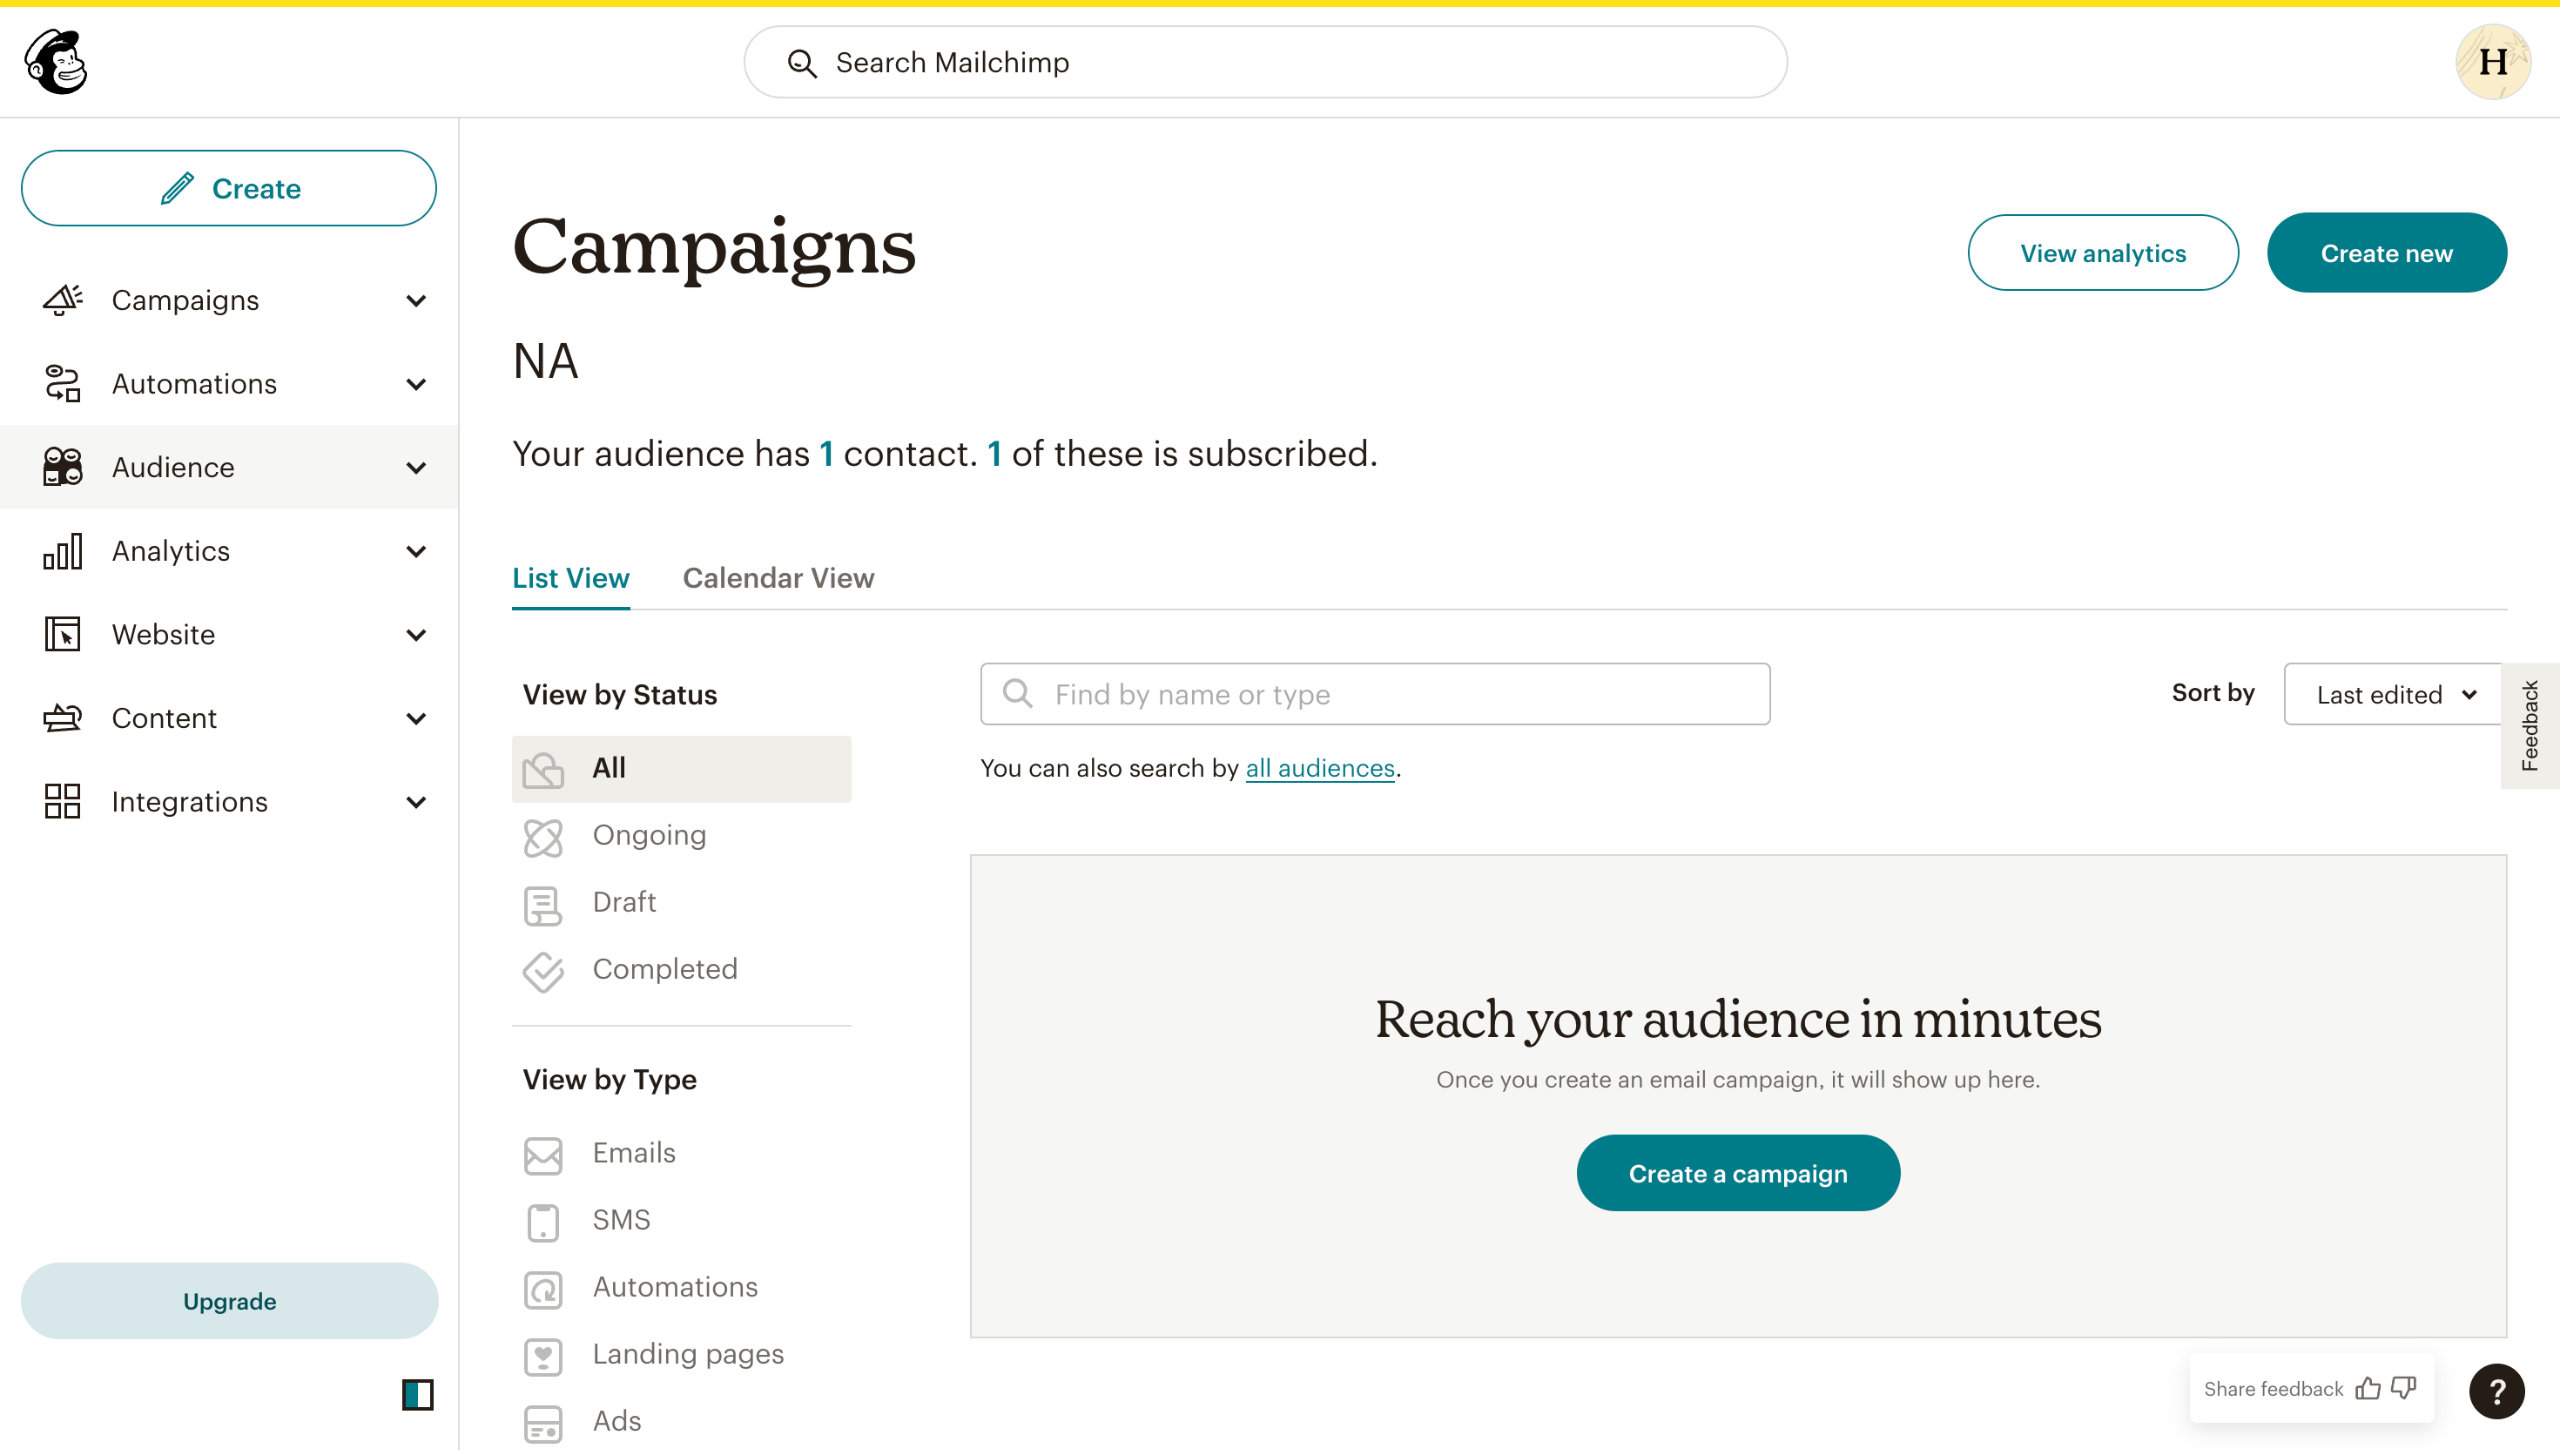Screen dimensions: 2560x1450
Task: Expand the Integrations sidebar chevron
Action: (417, 803)
